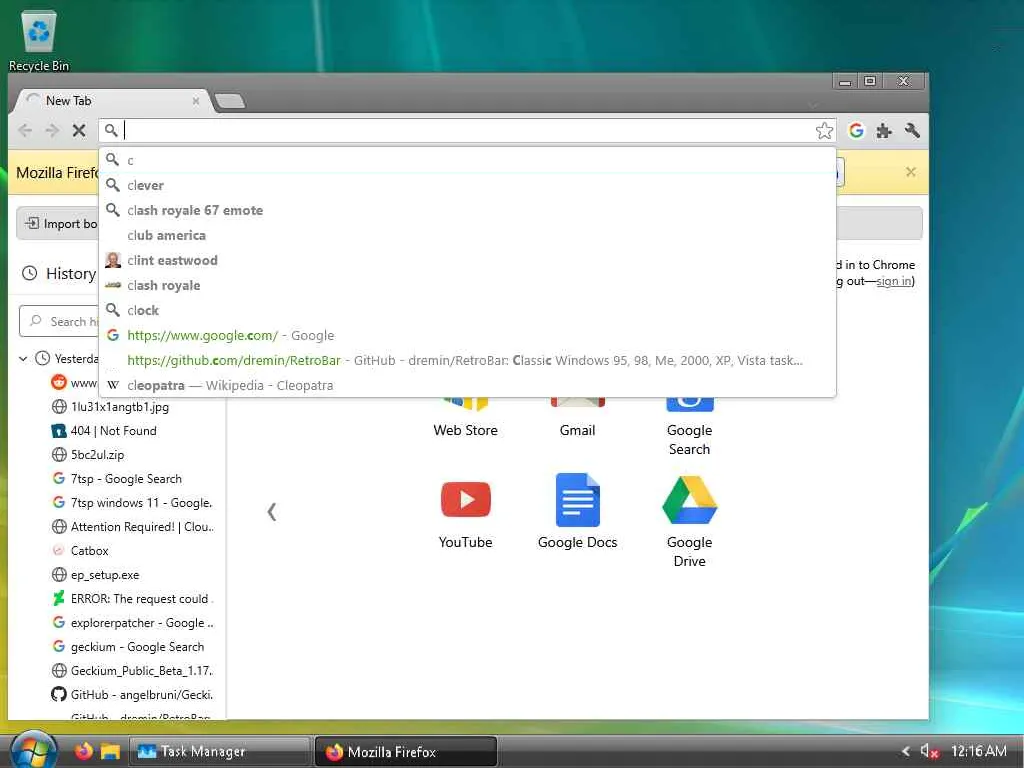
Task: Open the 'explorerpatcher - Google' history entry
Action: 132,623
